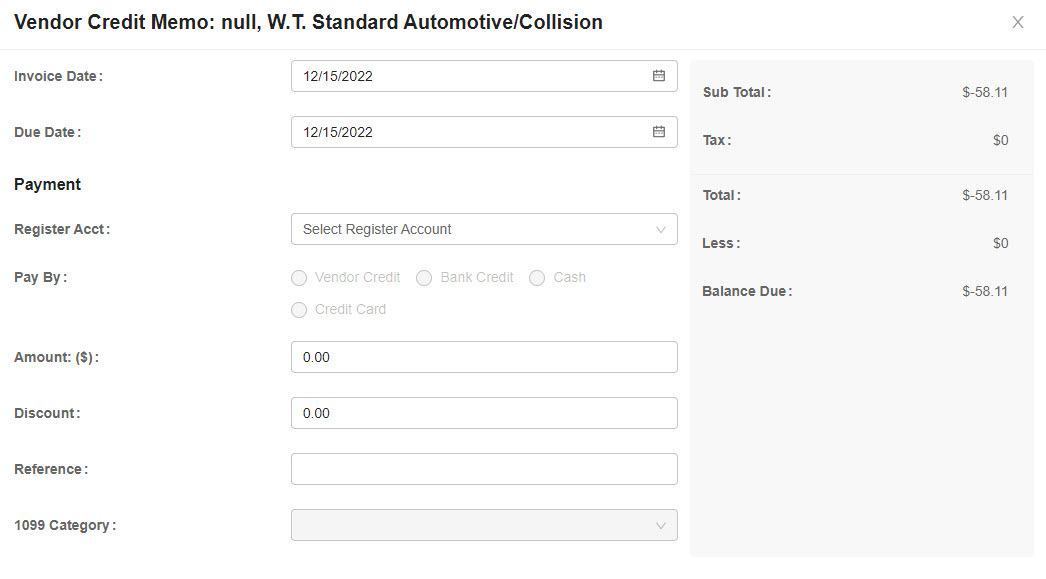The height and width of the screenshot is (579, 1046).
Task: Focus the Discount input field
Action: click(x=484, y=413)
